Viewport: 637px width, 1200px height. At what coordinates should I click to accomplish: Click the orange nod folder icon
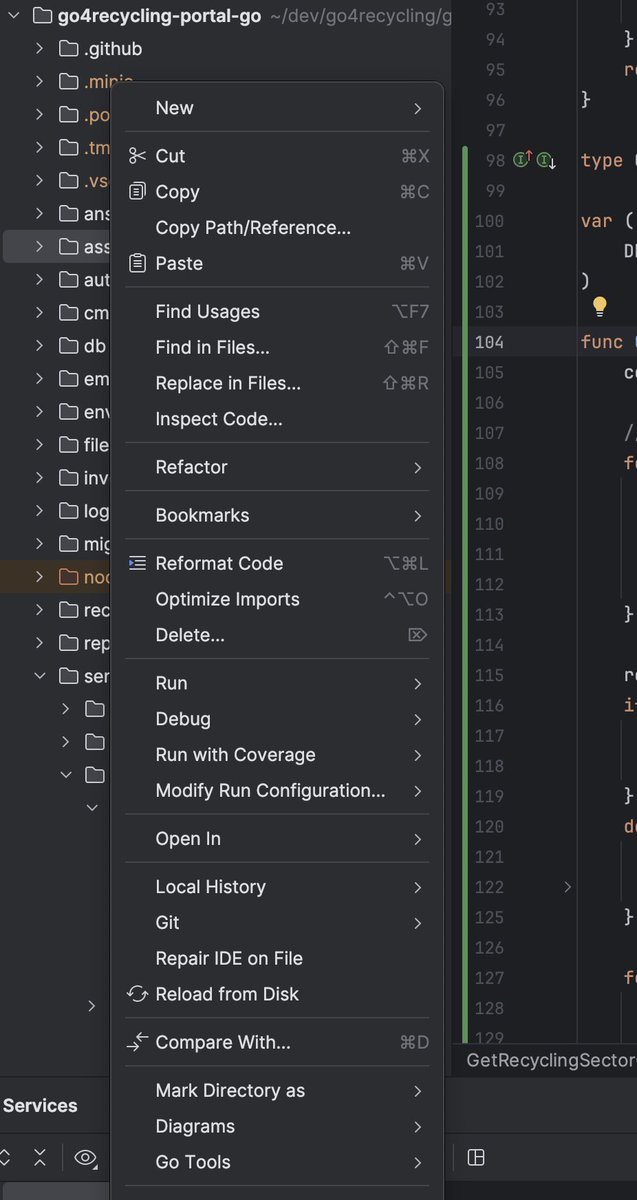[68, 577]
